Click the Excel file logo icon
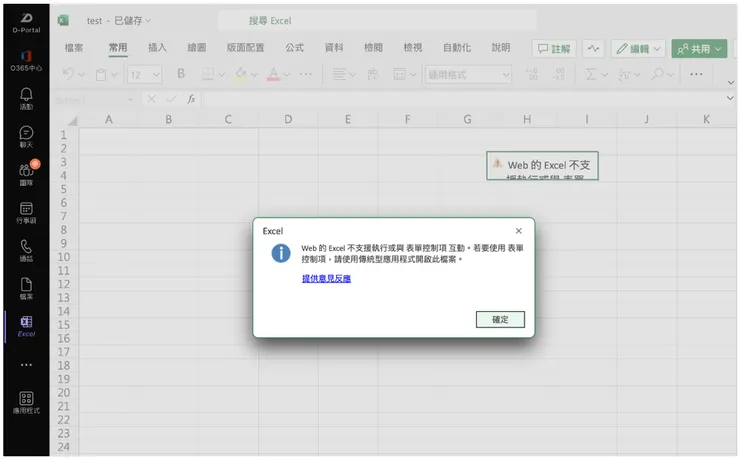 click(x=63, y=20)
